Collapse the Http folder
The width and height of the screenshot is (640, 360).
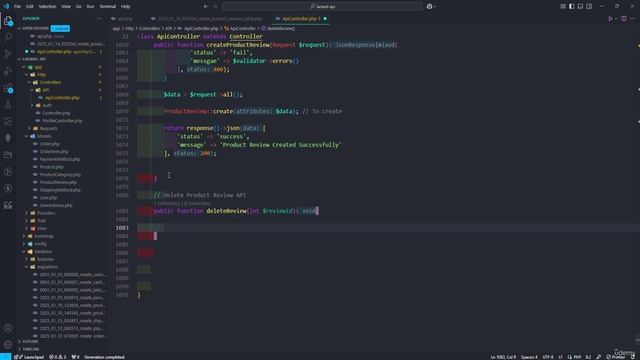click(x=27, y=75)
